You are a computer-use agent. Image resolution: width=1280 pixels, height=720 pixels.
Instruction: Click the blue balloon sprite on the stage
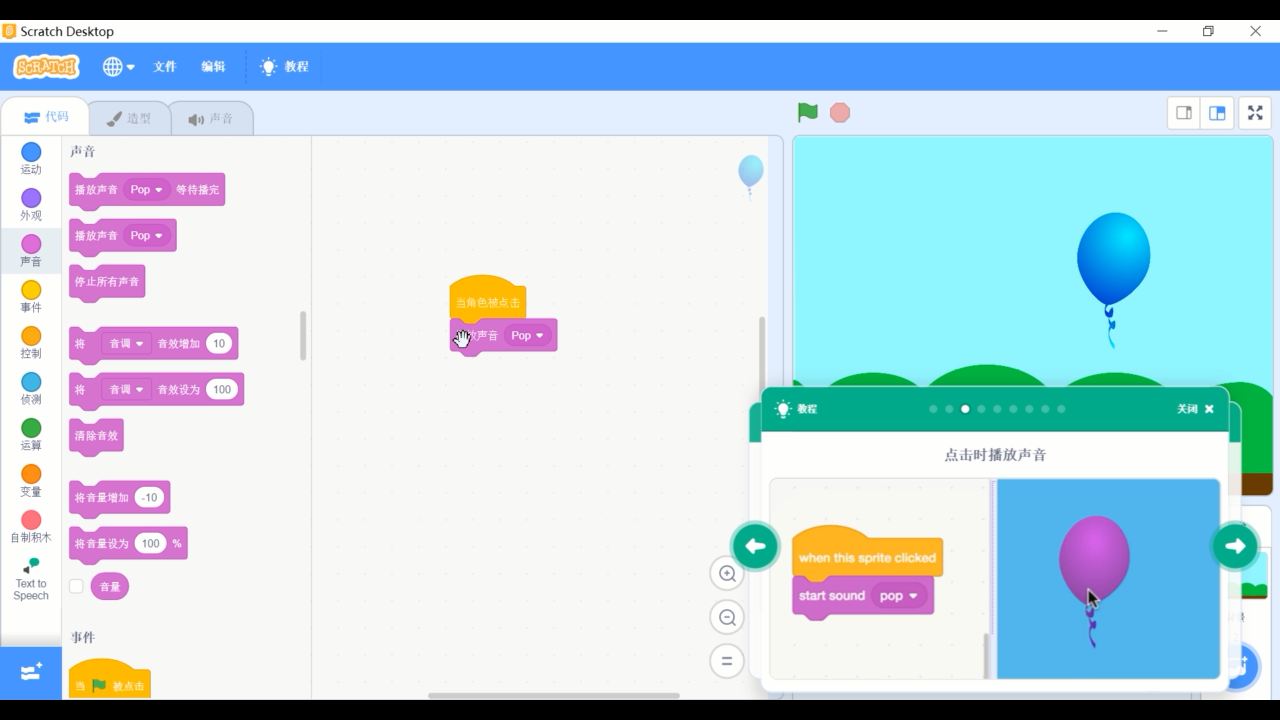click(x=1113, y=253)
